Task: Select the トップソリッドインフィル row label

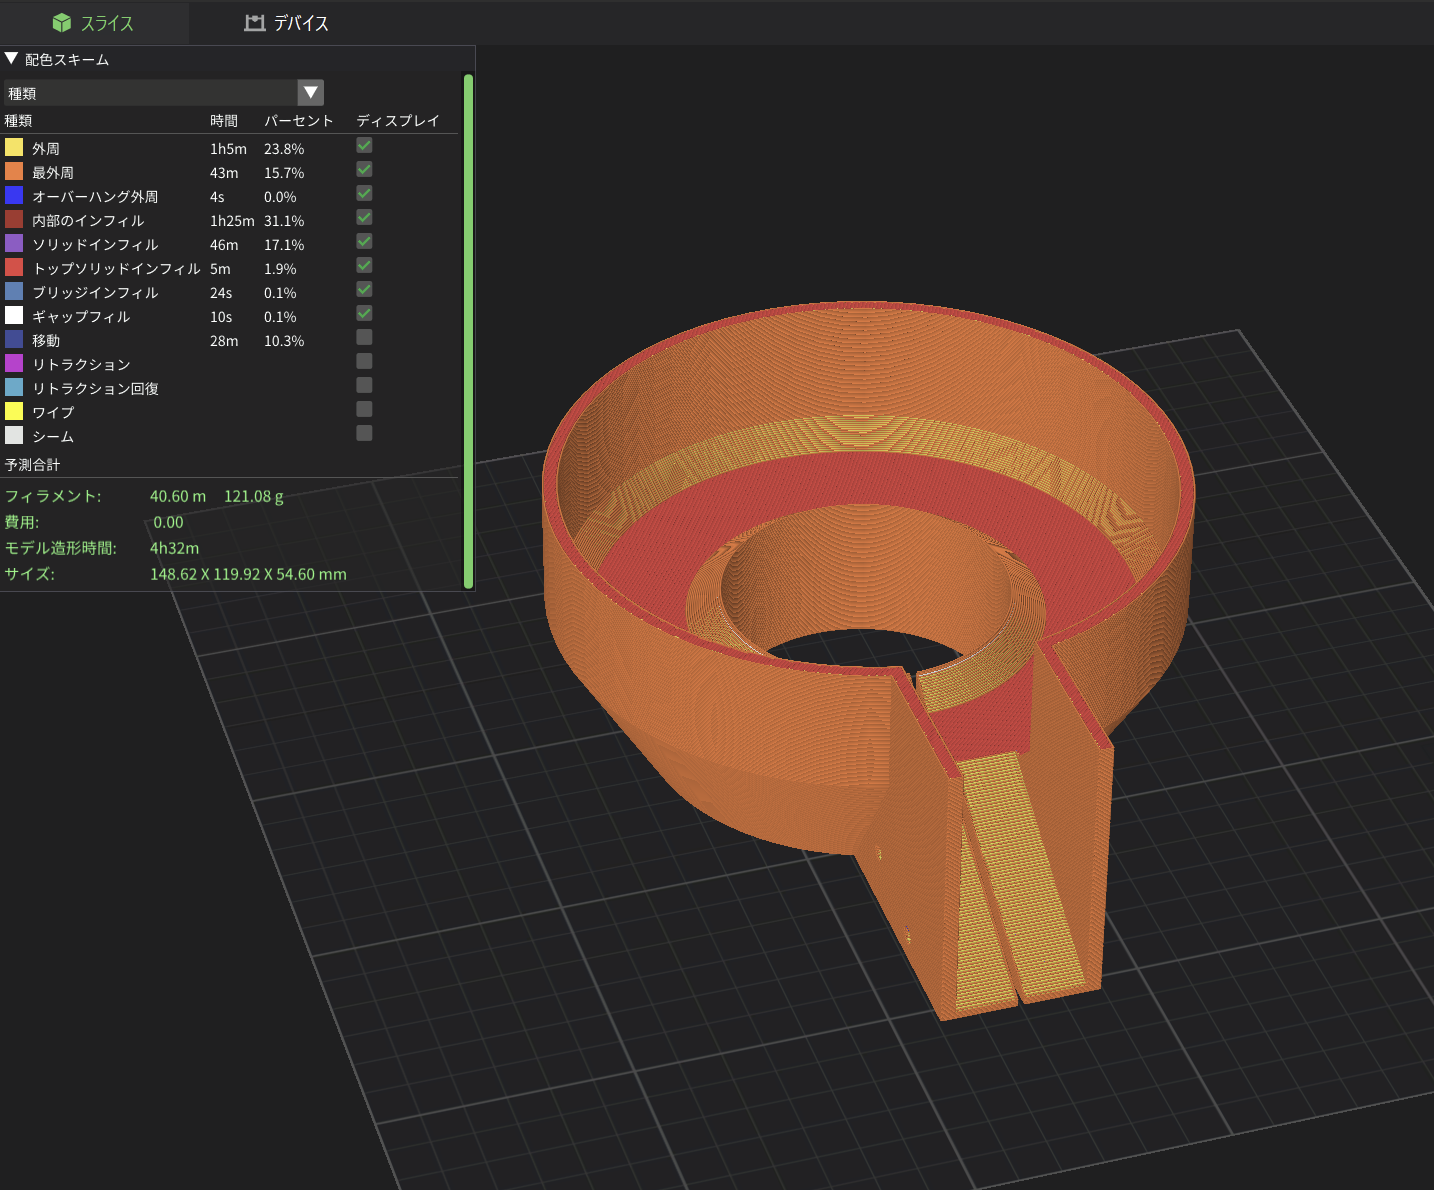Action: click(x=116, y=269)
